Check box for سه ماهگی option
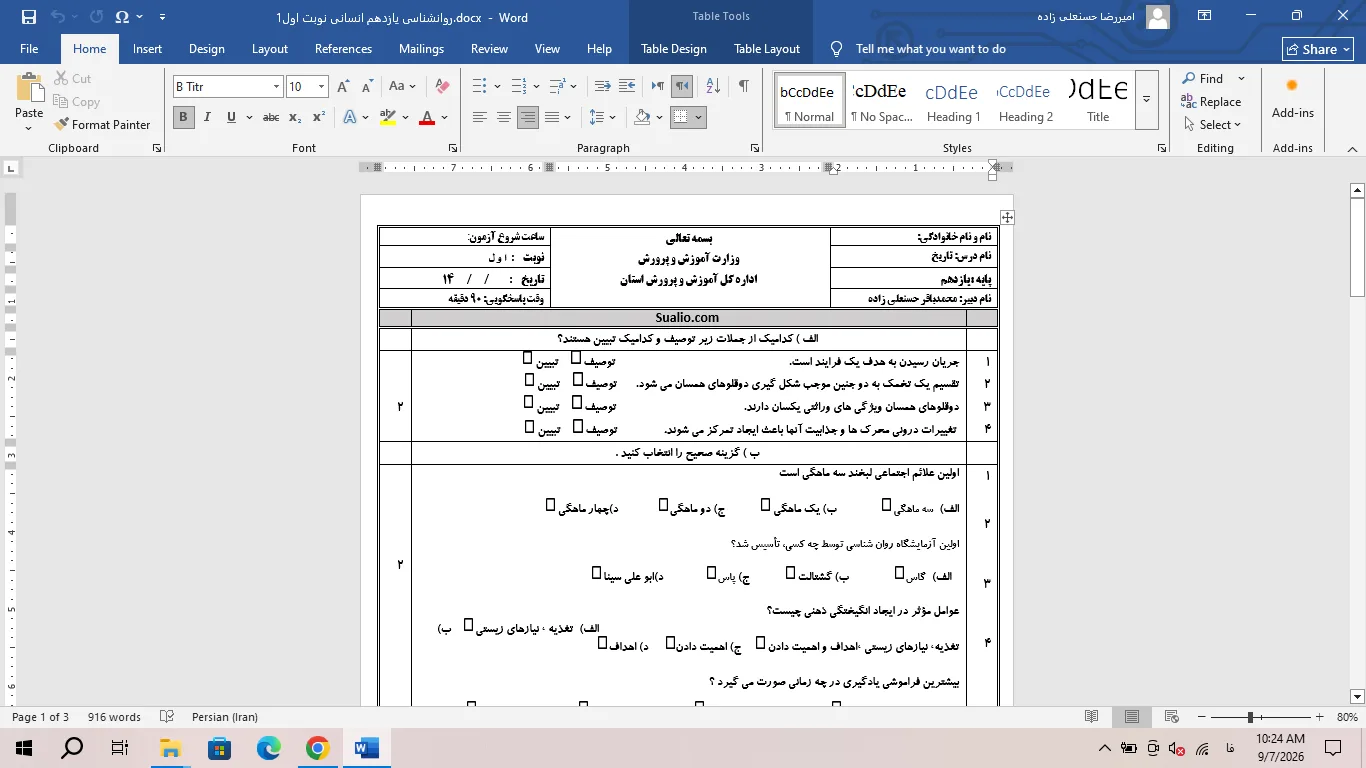Screen dimensions: 1366x768 886,505
